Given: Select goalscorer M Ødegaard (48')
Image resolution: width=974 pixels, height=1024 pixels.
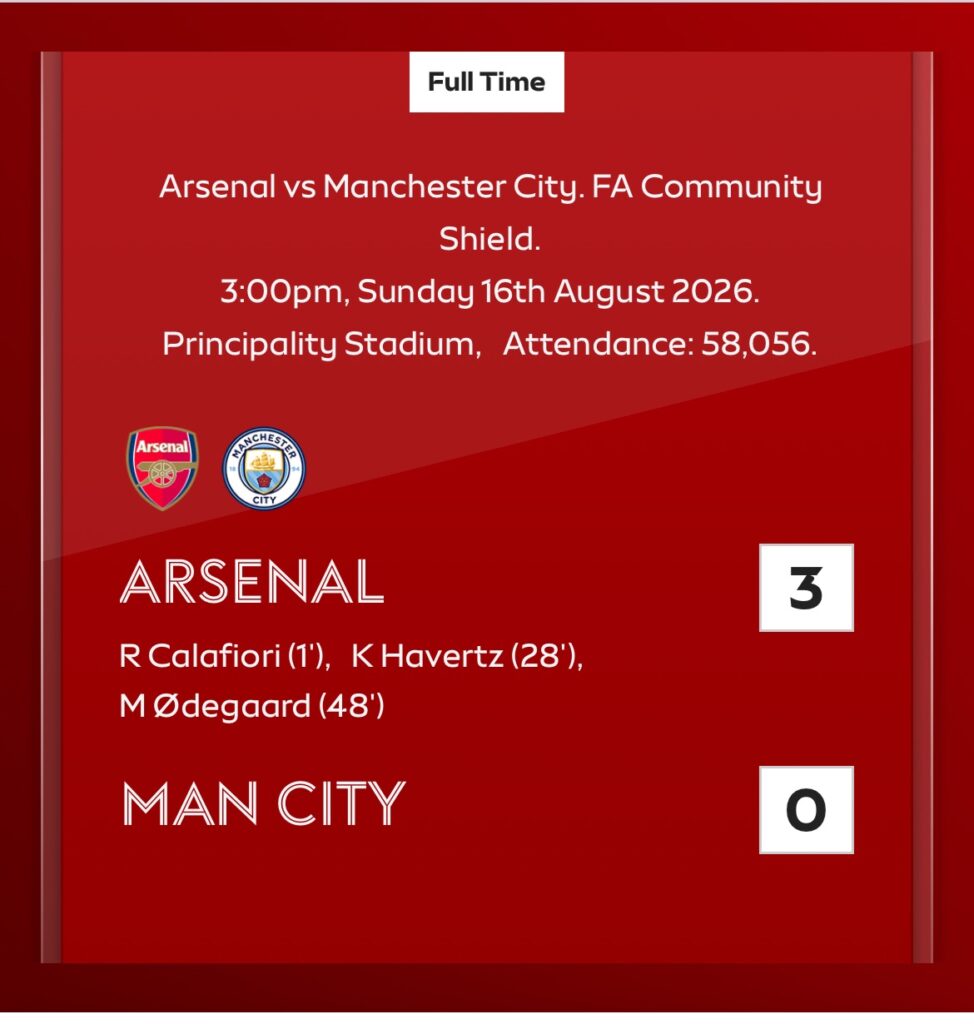Looking at the screenshot, I should click(252, 706).
